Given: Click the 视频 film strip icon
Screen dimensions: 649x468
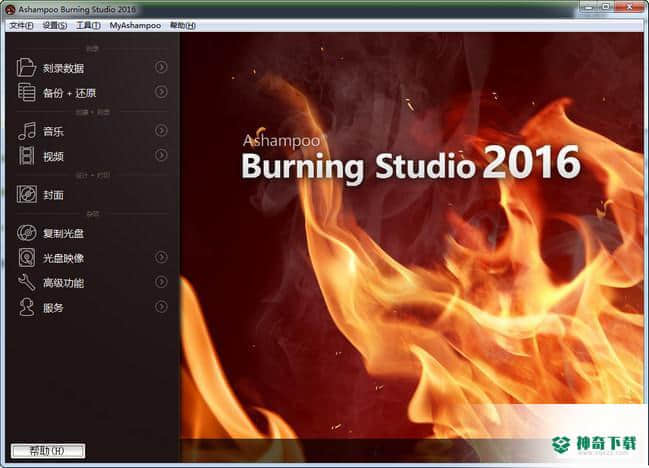Looking at the screenshot, I should [26, 156].
